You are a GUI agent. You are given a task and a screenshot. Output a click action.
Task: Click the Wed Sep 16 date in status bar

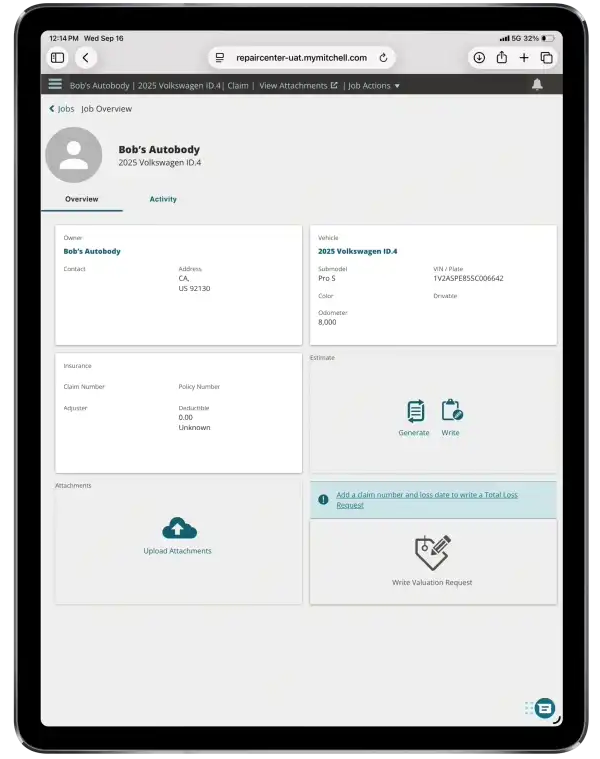pos(104,38)
